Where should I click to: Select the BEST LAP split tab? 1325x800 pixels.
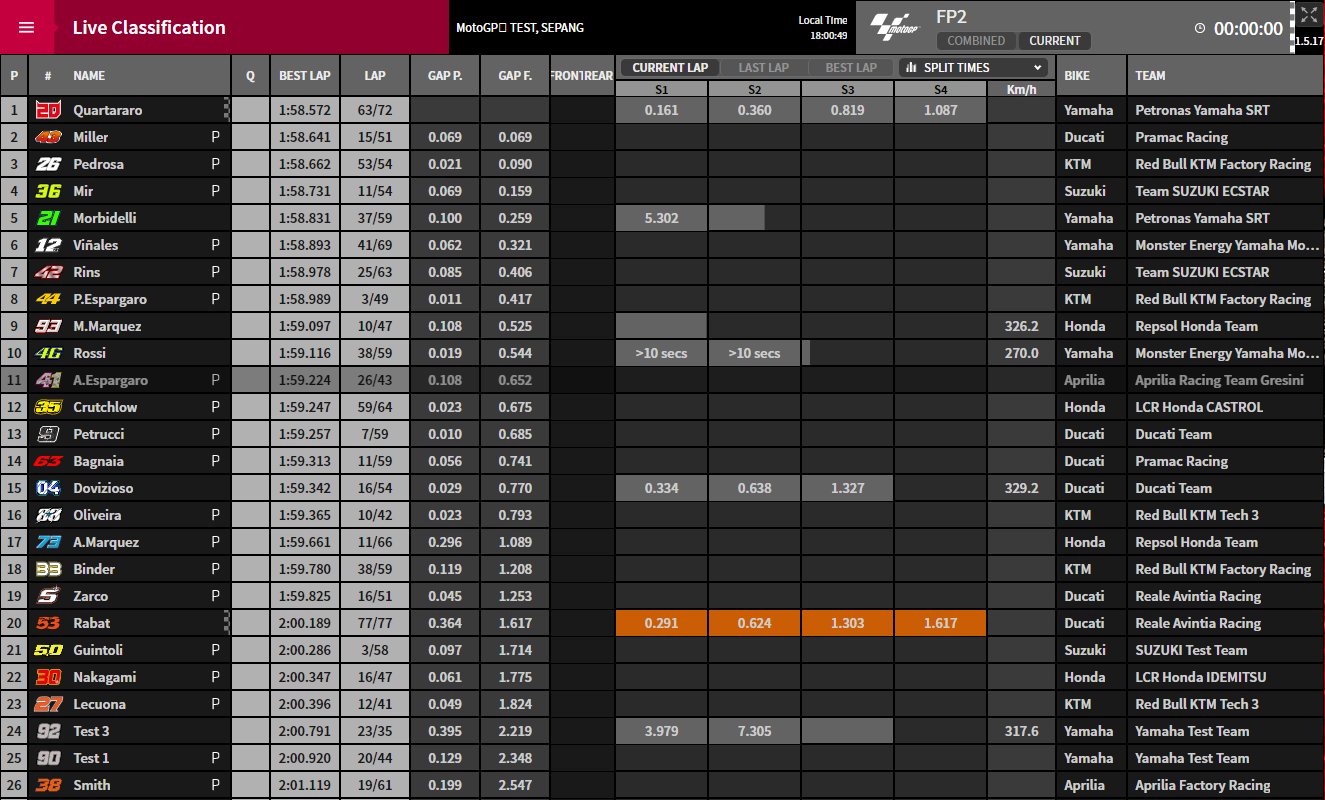tap(851, 67)
